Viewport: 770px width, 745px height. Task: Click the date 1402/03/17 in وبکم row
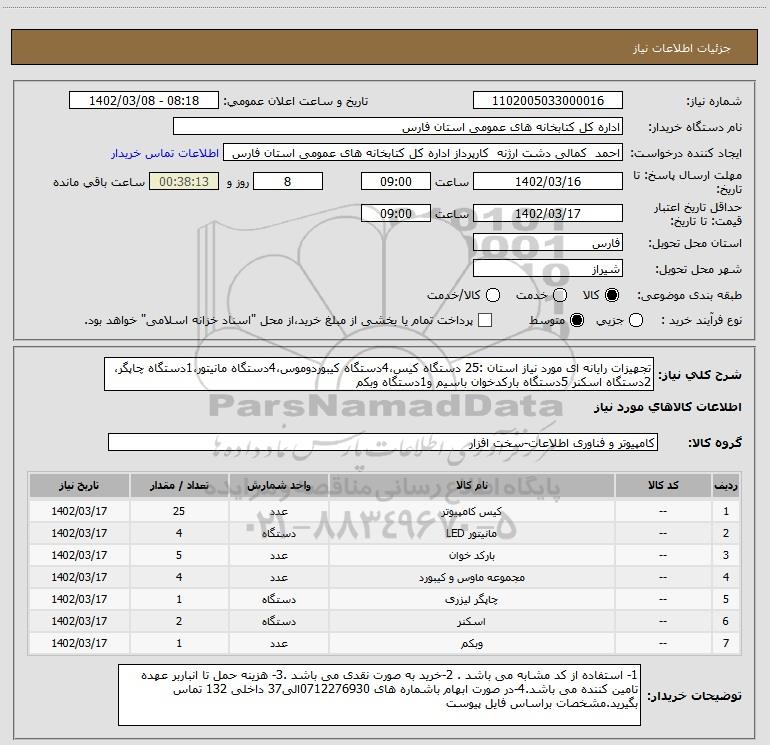click(x=79, y=643)
